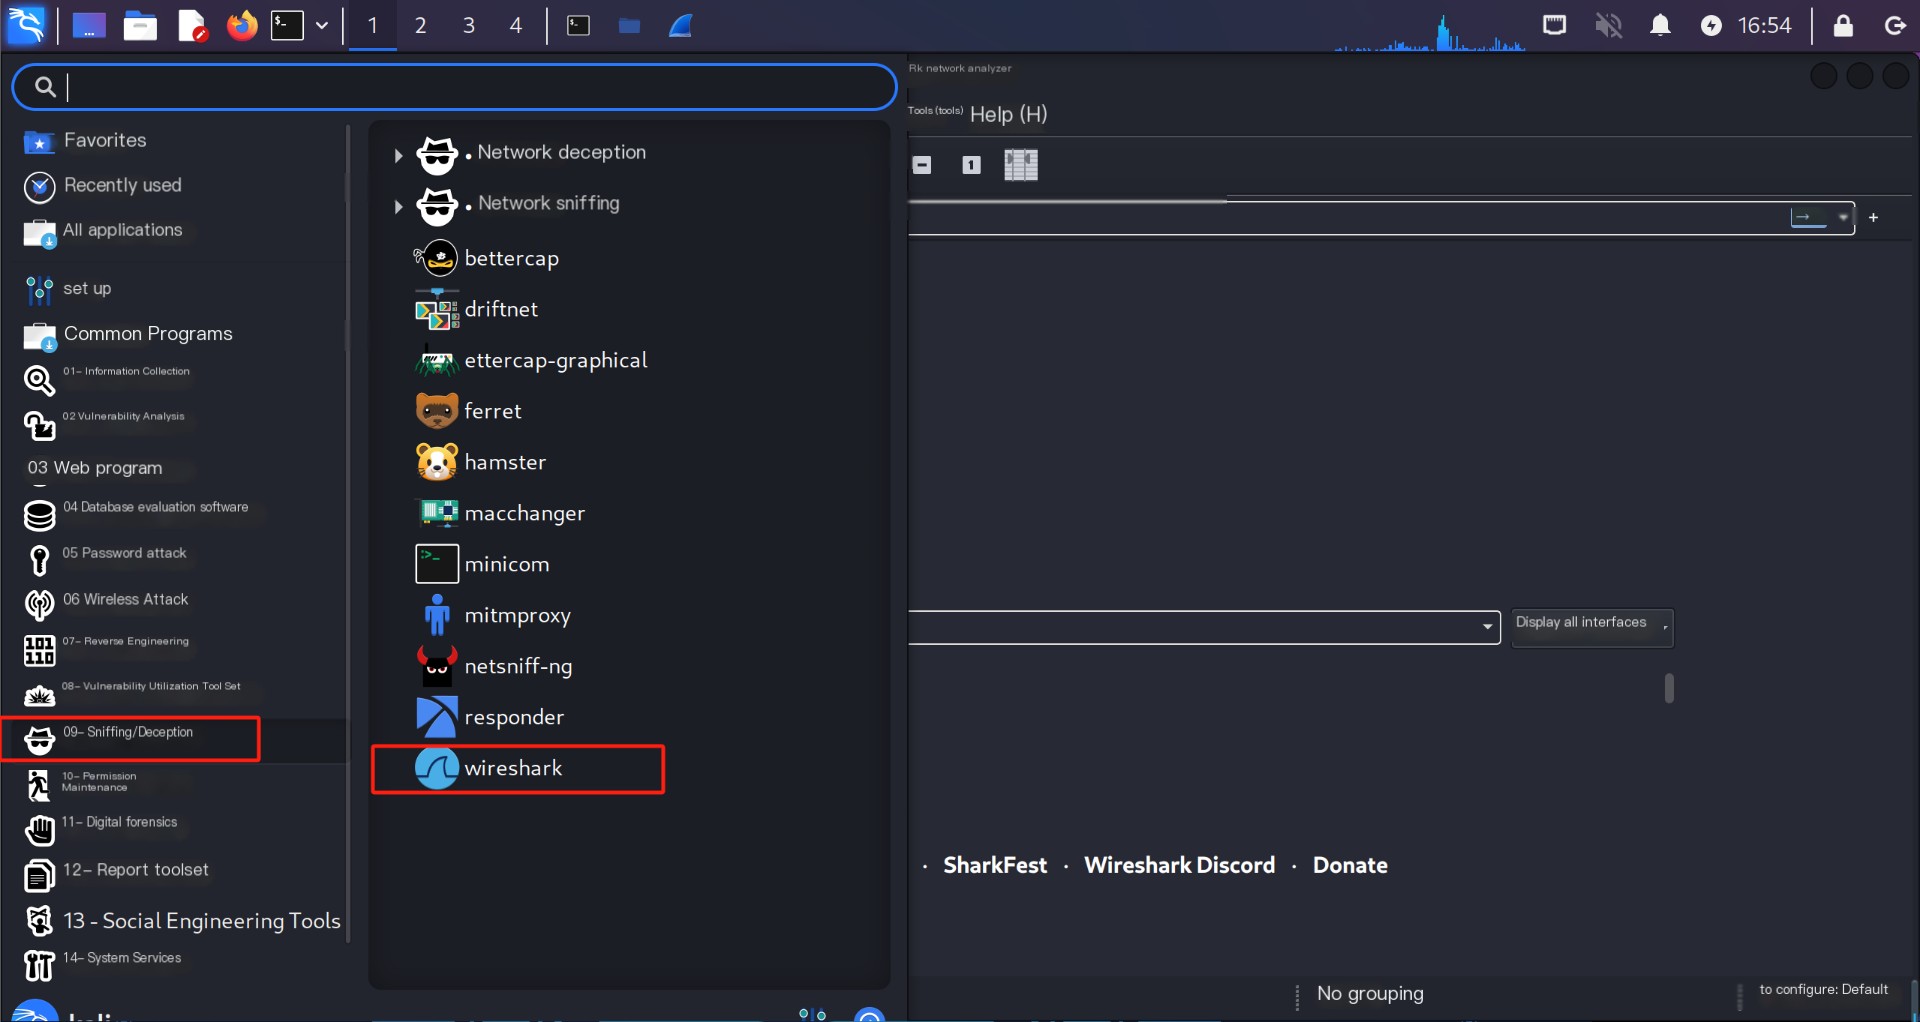Open the file manager panel icon

(x=140, y=26)
